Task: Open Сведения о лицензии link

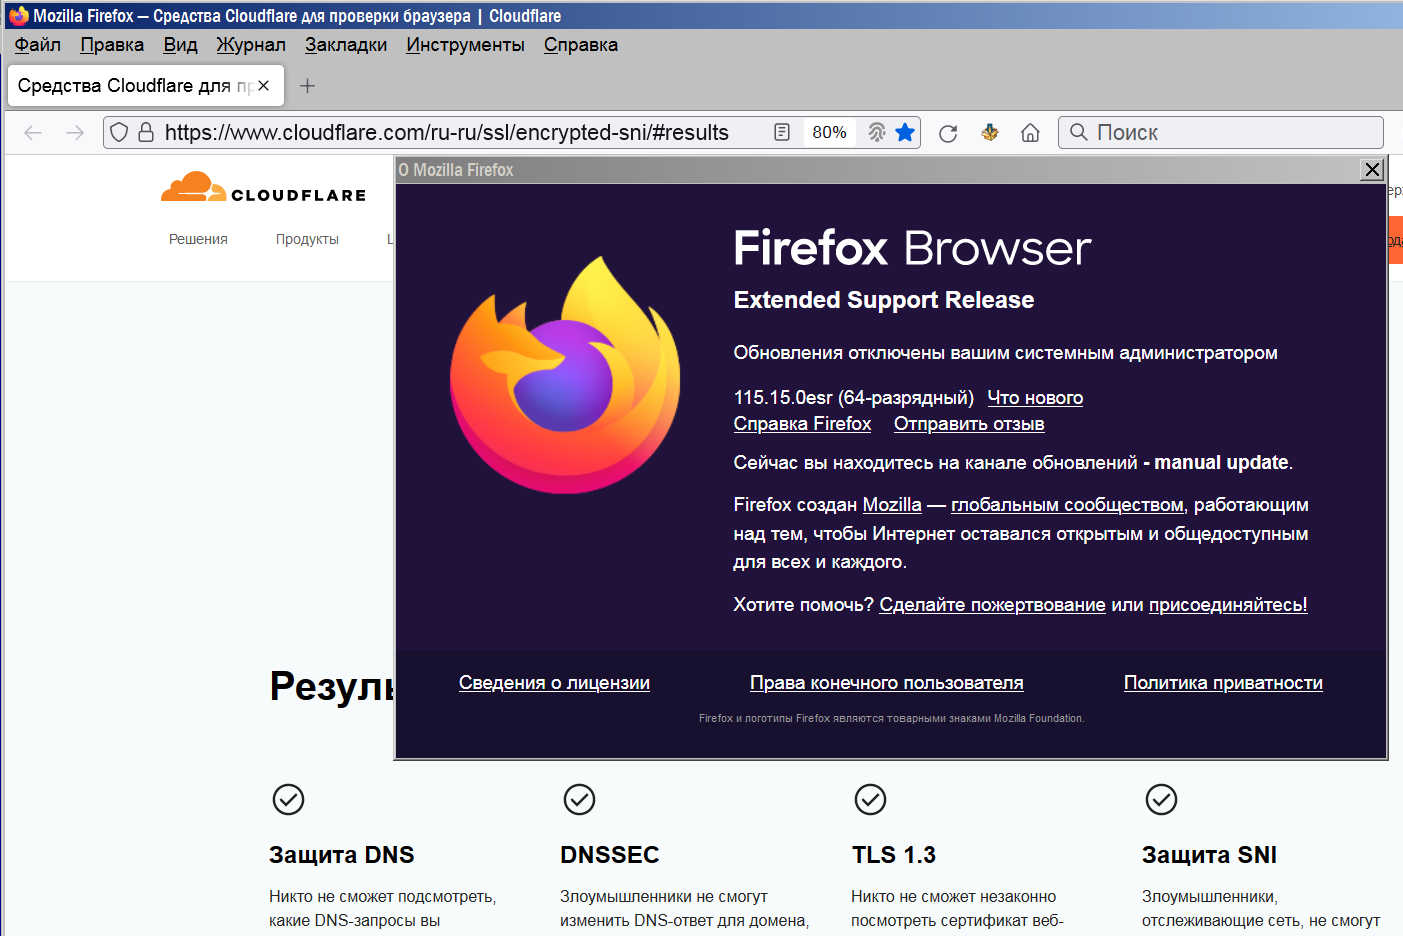Action: 554,683
